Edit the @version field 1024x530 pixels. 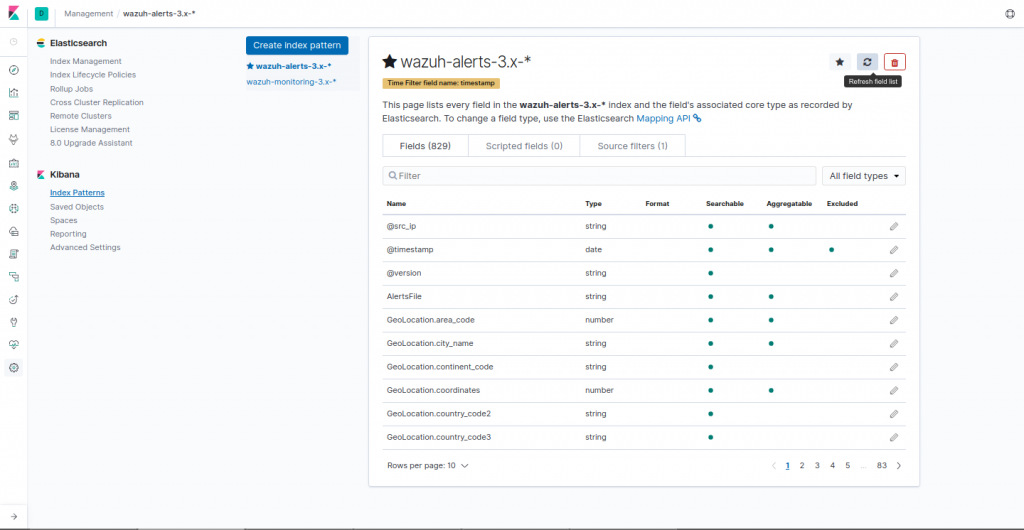point(894,273)
